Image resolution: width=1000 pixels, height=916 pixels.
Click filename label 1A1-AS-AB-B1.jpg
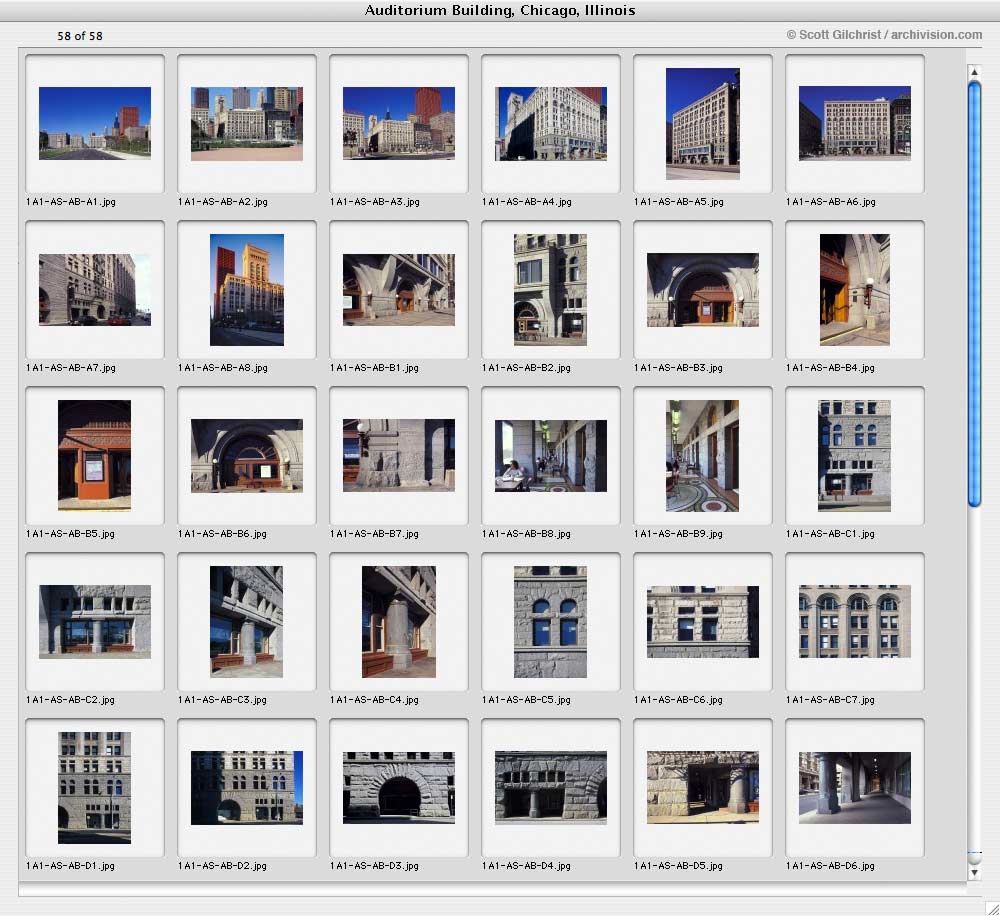point(374,367)
